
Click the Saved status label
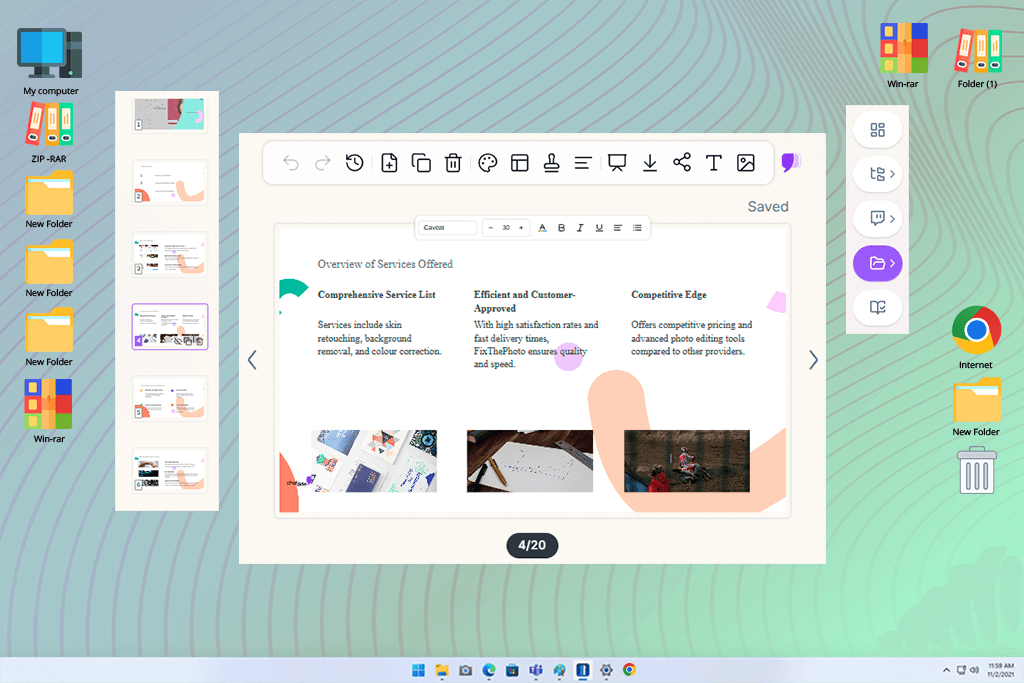[768, 206]
